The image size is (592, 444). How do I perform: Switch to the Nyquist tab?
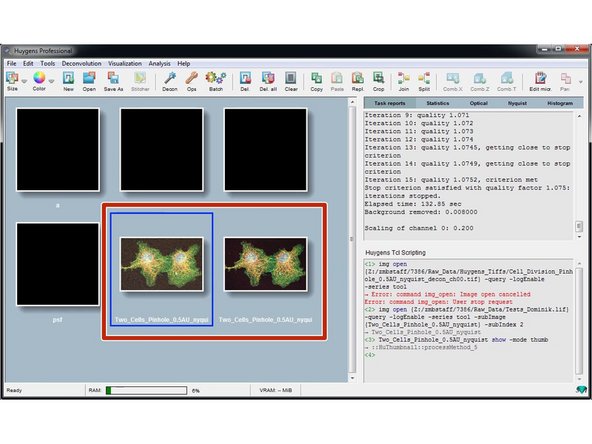(x=517, y=103)
